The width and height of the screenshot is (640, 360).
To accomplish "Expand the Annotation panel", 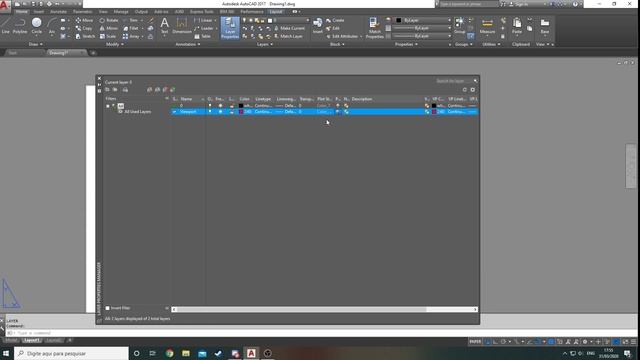I will pyautogui.click(x=188, y=44).
